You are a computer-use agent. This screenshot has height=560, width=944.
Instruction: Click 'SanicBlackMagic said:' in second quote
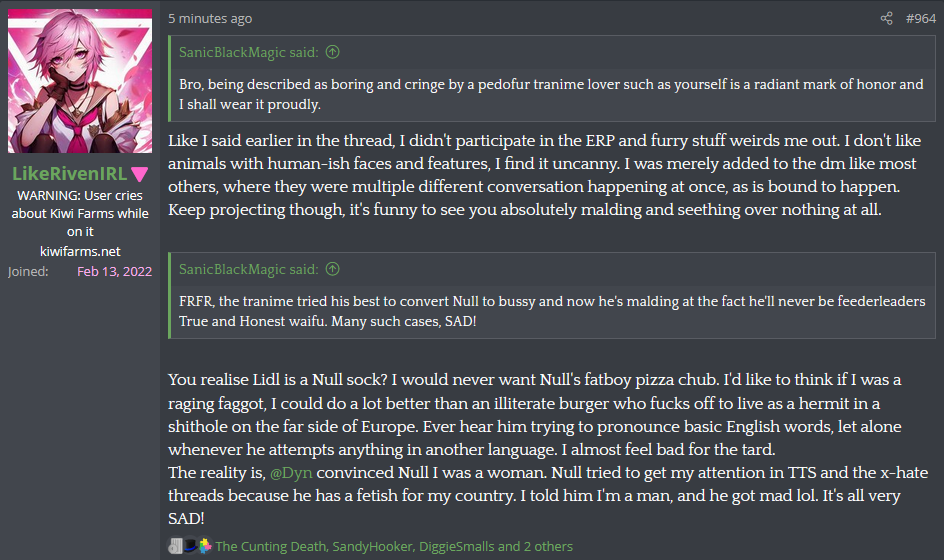(250, 268)
